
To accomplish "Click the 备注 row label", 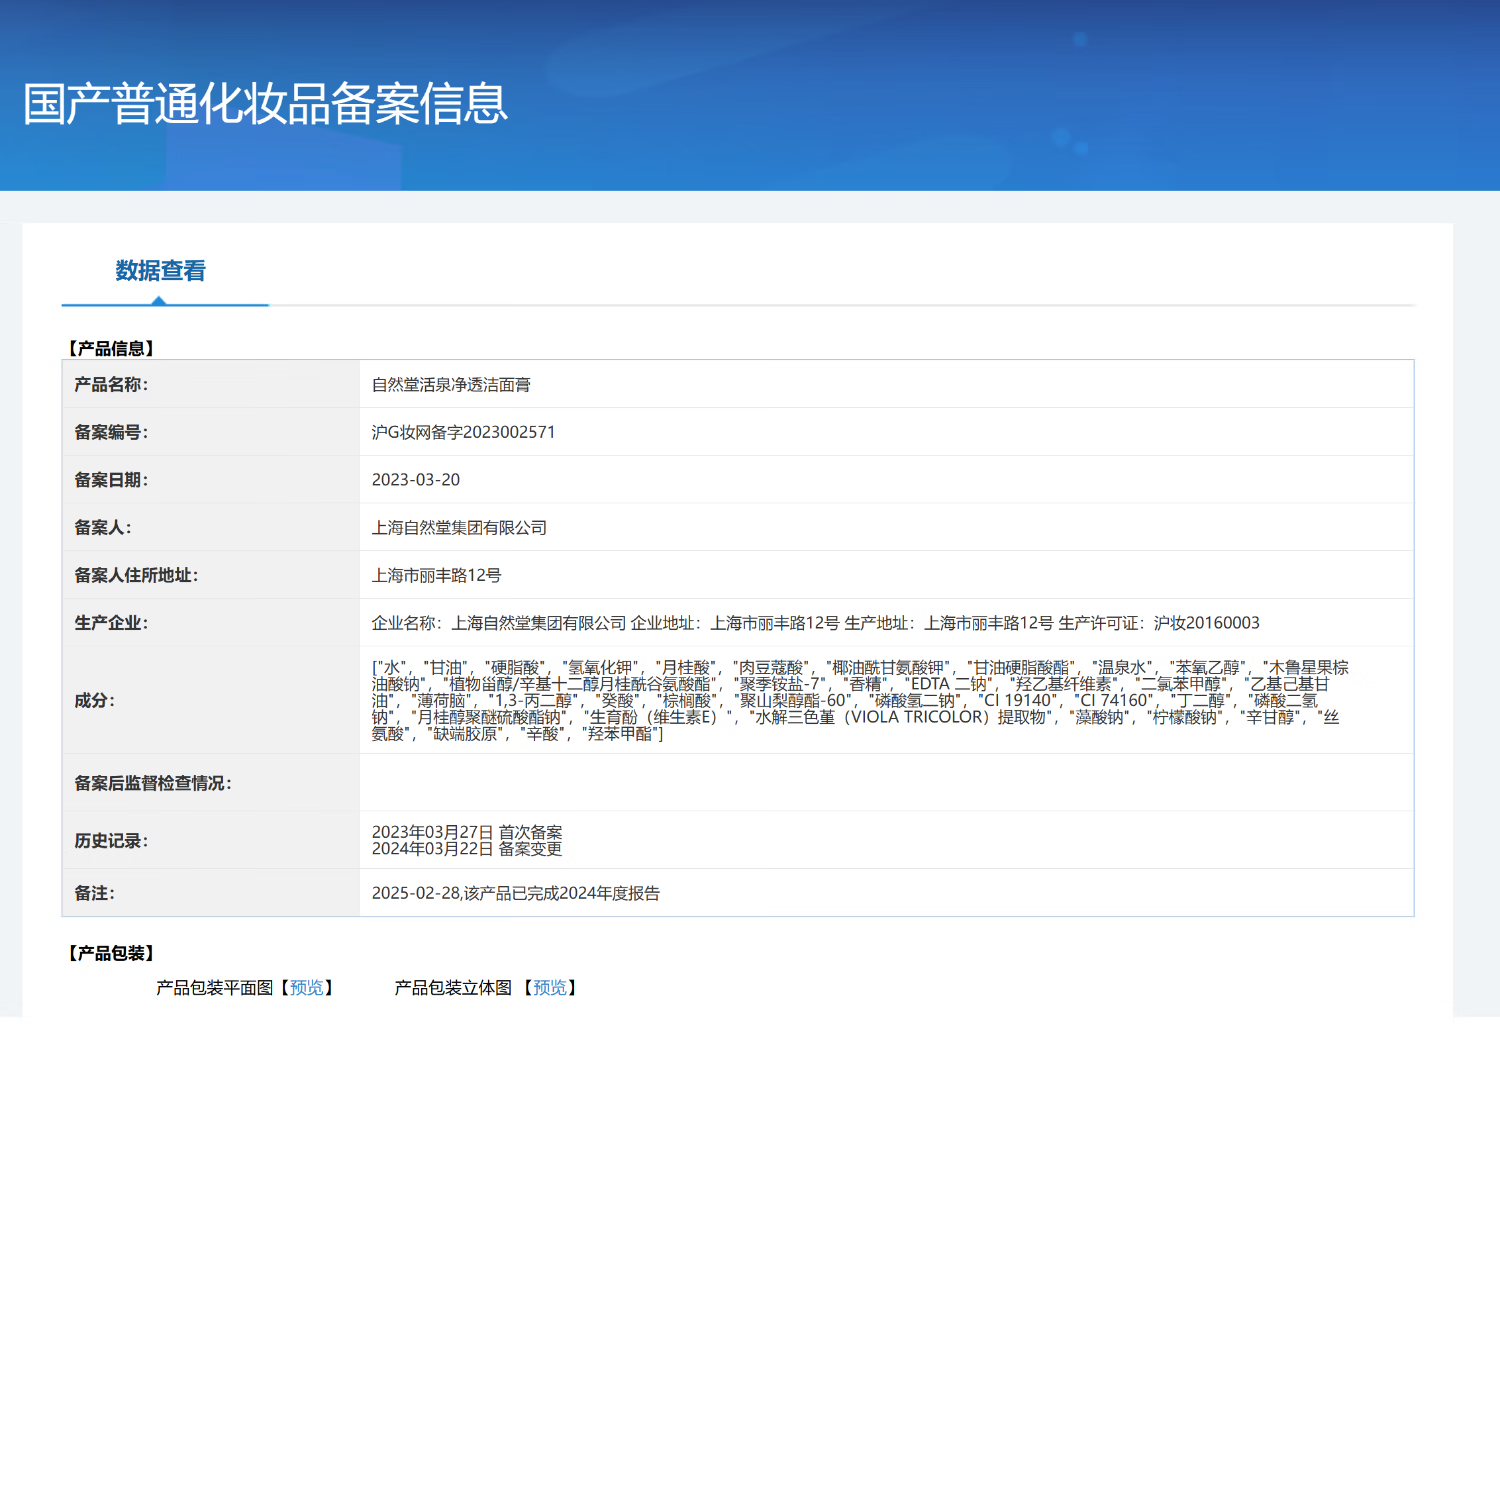I will [x=94, y=893].
